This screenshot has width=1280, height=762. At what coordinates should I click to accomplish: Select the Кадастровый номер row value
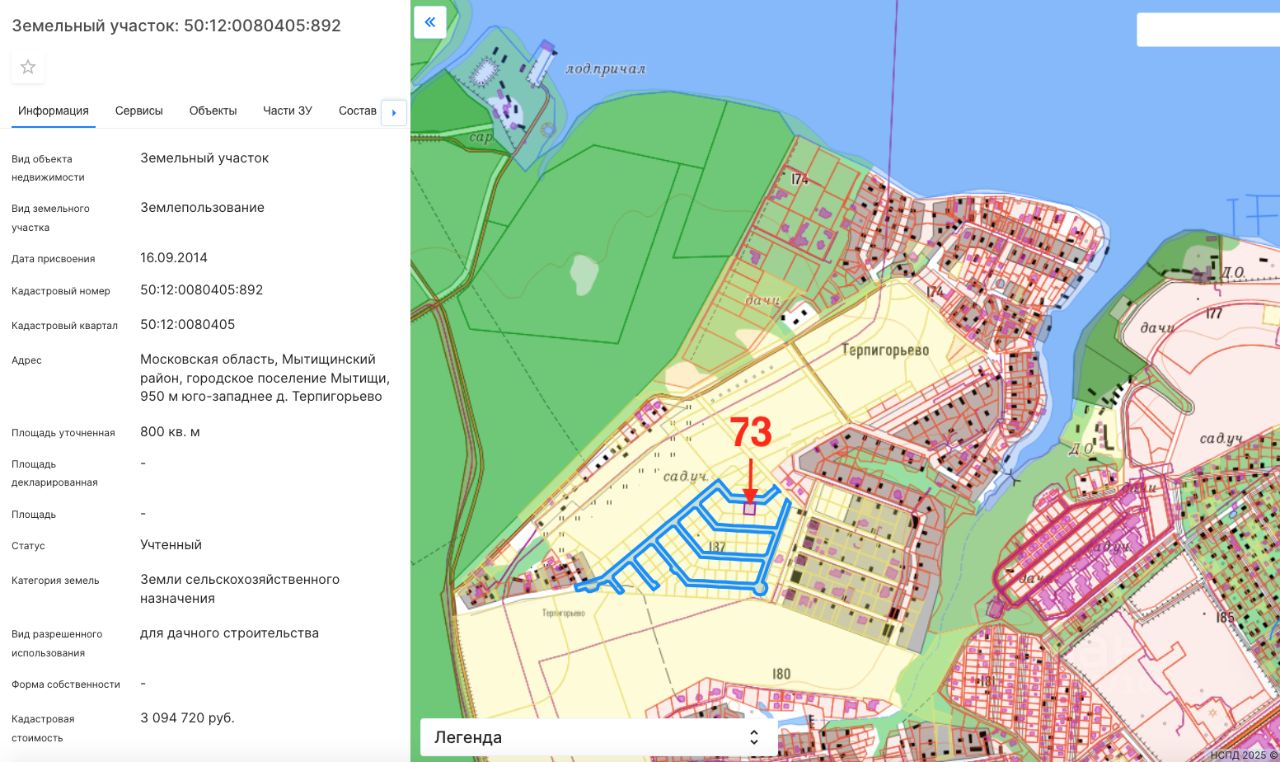pos(201,290)
